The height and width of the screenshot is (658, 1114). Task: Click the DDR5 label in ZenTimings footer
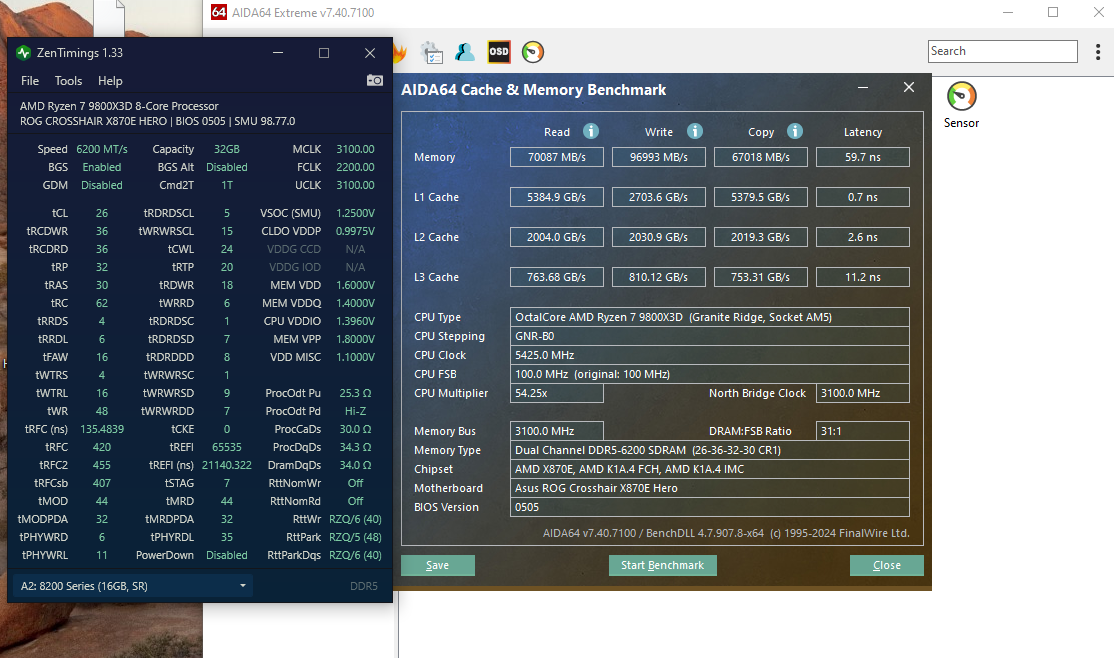point(364,586)
